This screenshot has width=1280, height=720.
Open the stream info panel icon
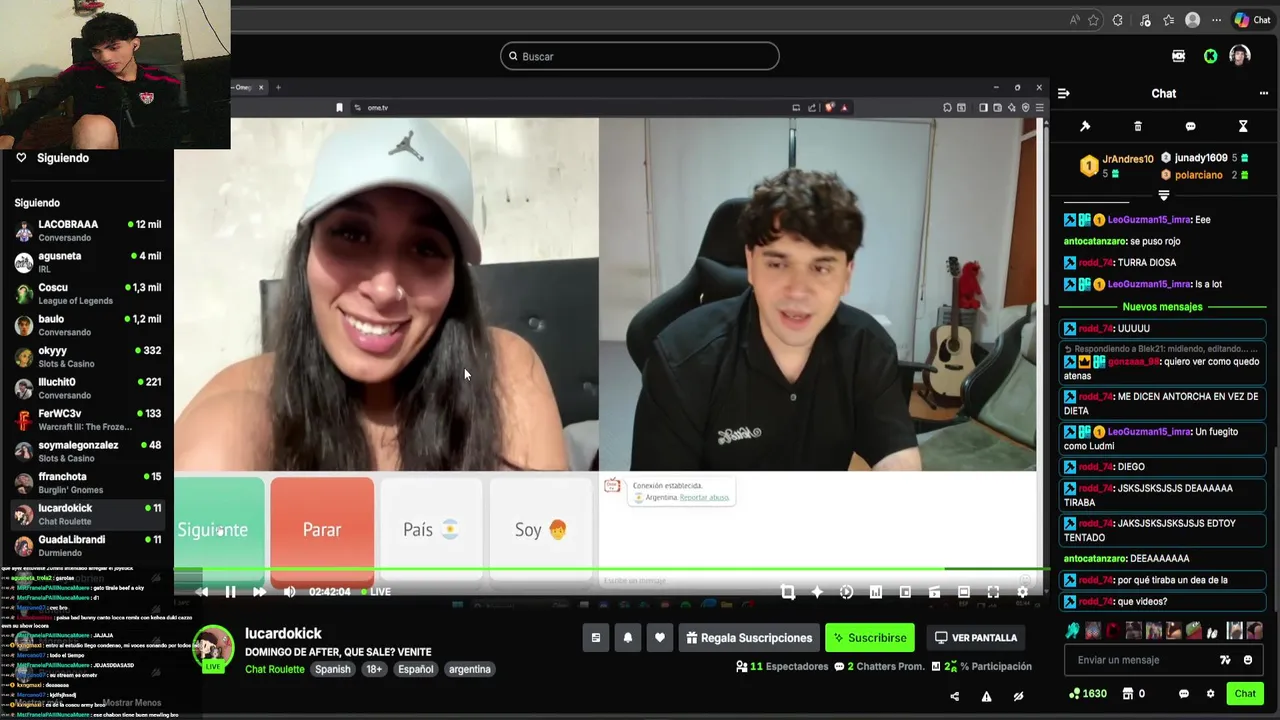pos(596,638)
